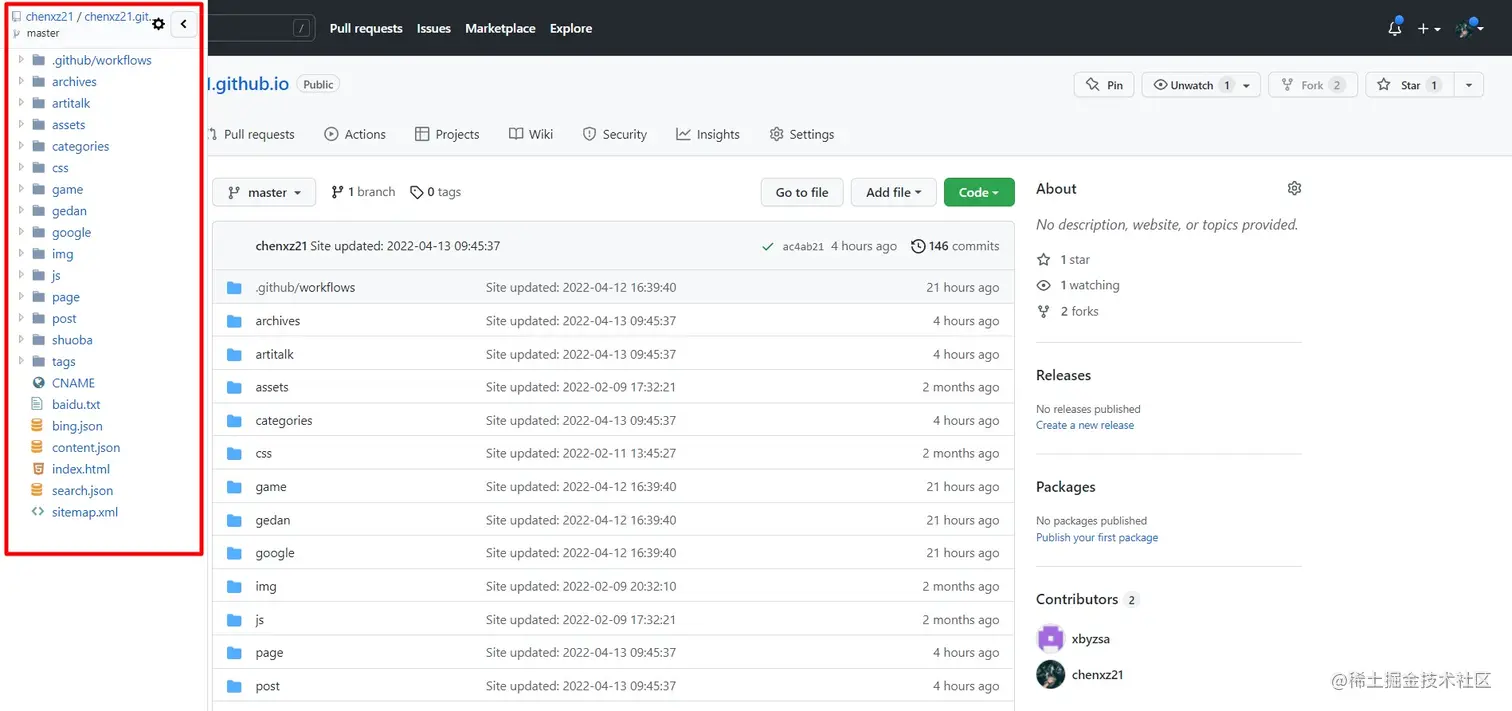Switch to the Actions tab
The width and height of the screenshot is (1512, 711).
coord(355,134)
